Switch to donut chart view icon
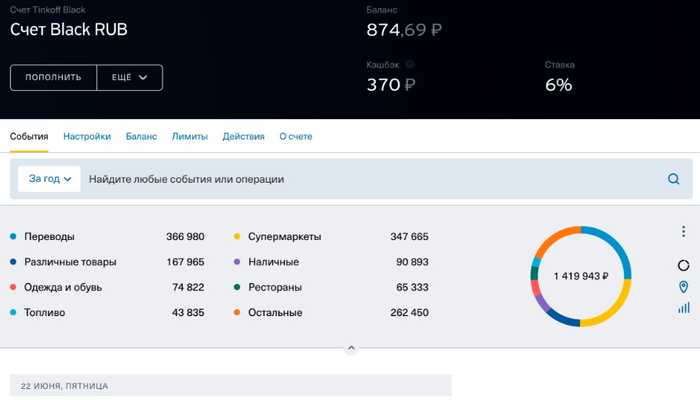 coord(683,265)
